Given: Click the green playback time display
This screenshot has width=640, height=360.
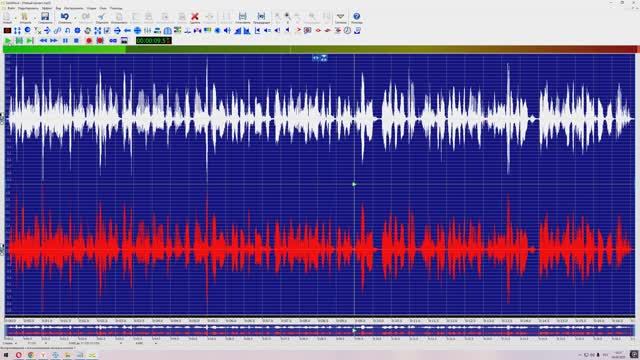Looking at the screenshot, I should [x=153, y=41].
